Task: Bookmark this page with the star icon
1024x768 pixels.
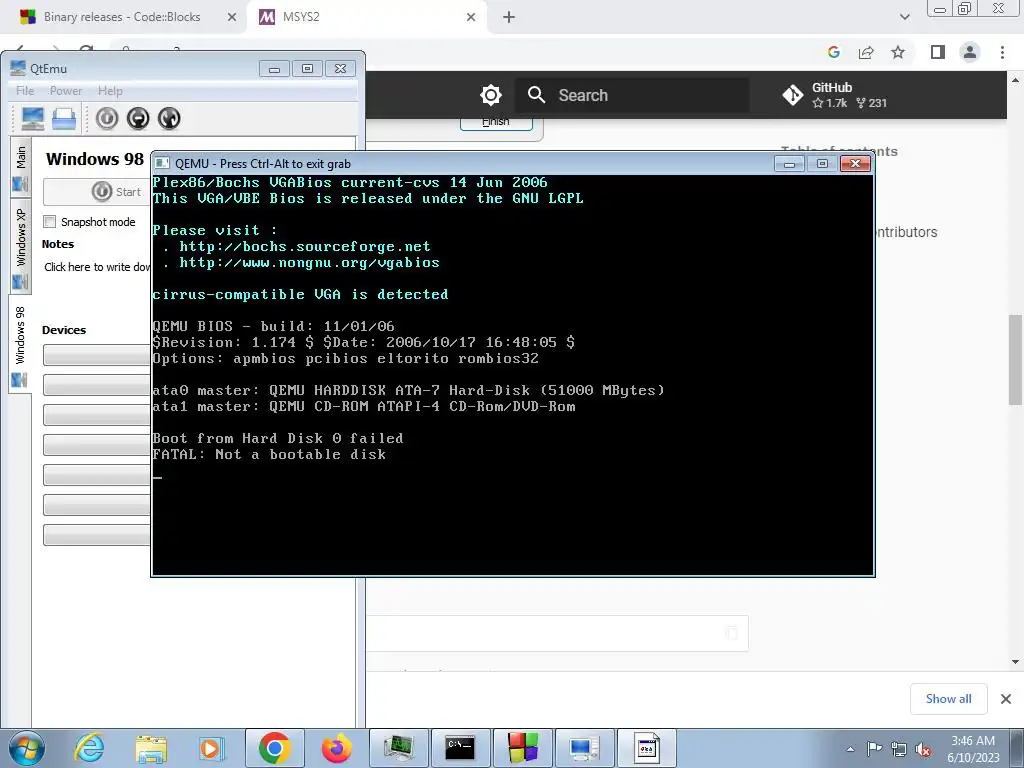Action: [x=898, y=52]
